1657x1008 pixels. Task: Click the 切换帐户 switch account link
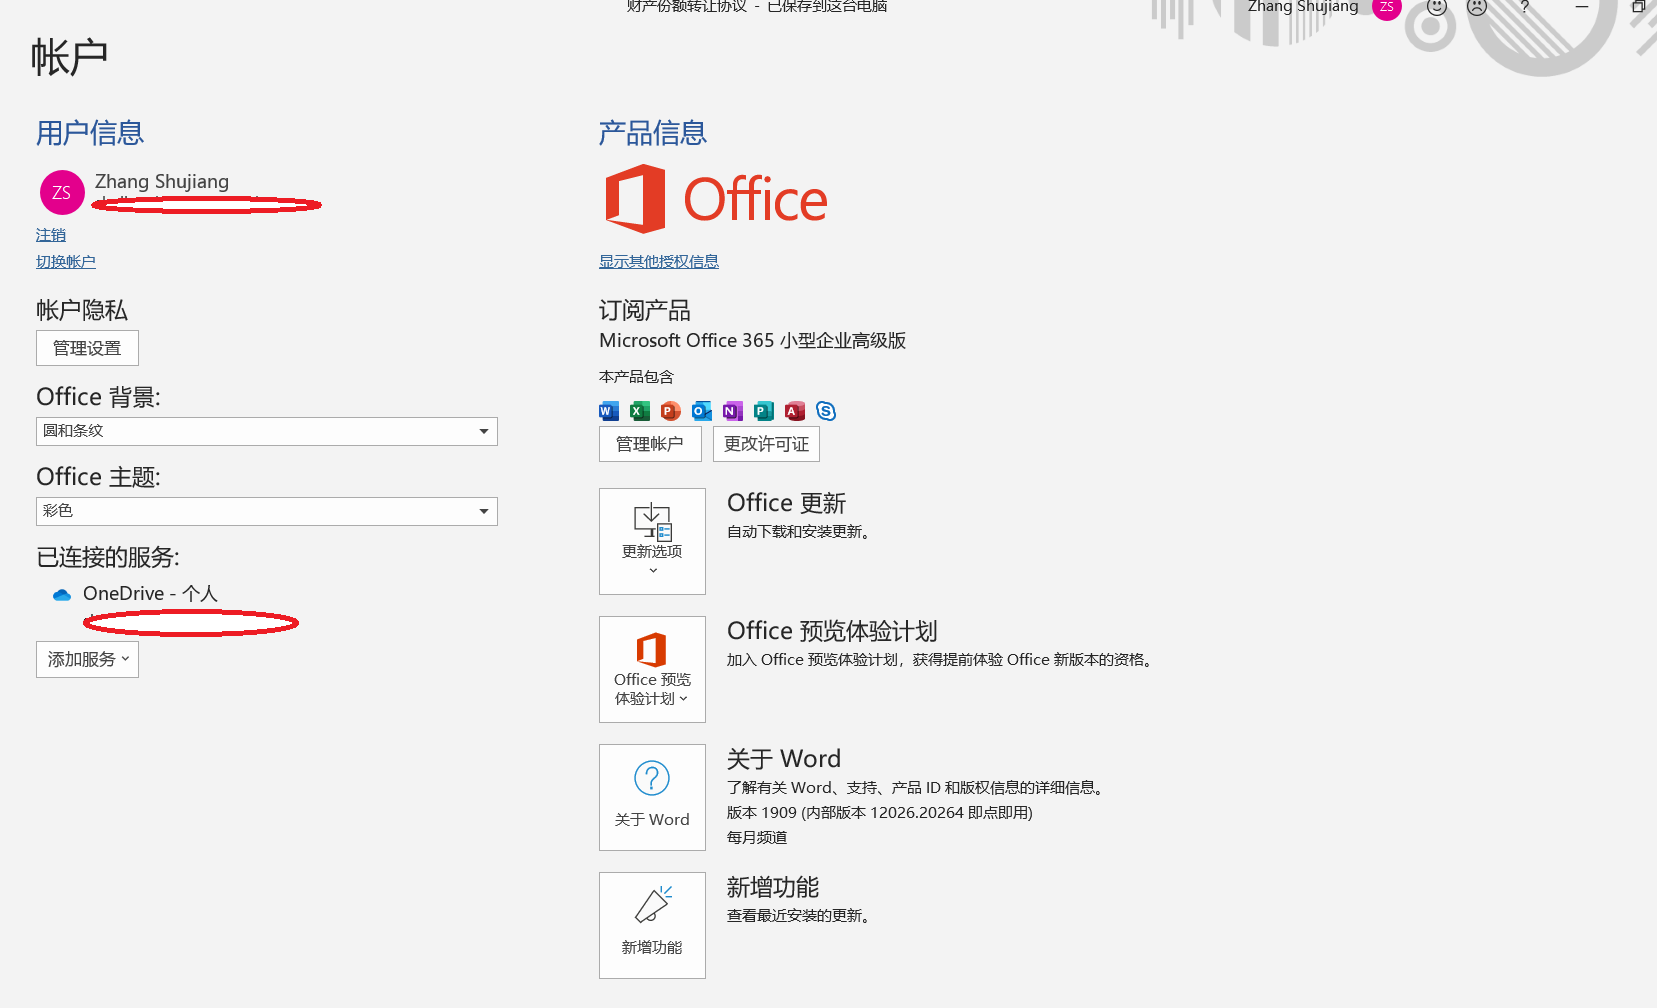coord(66,262)
